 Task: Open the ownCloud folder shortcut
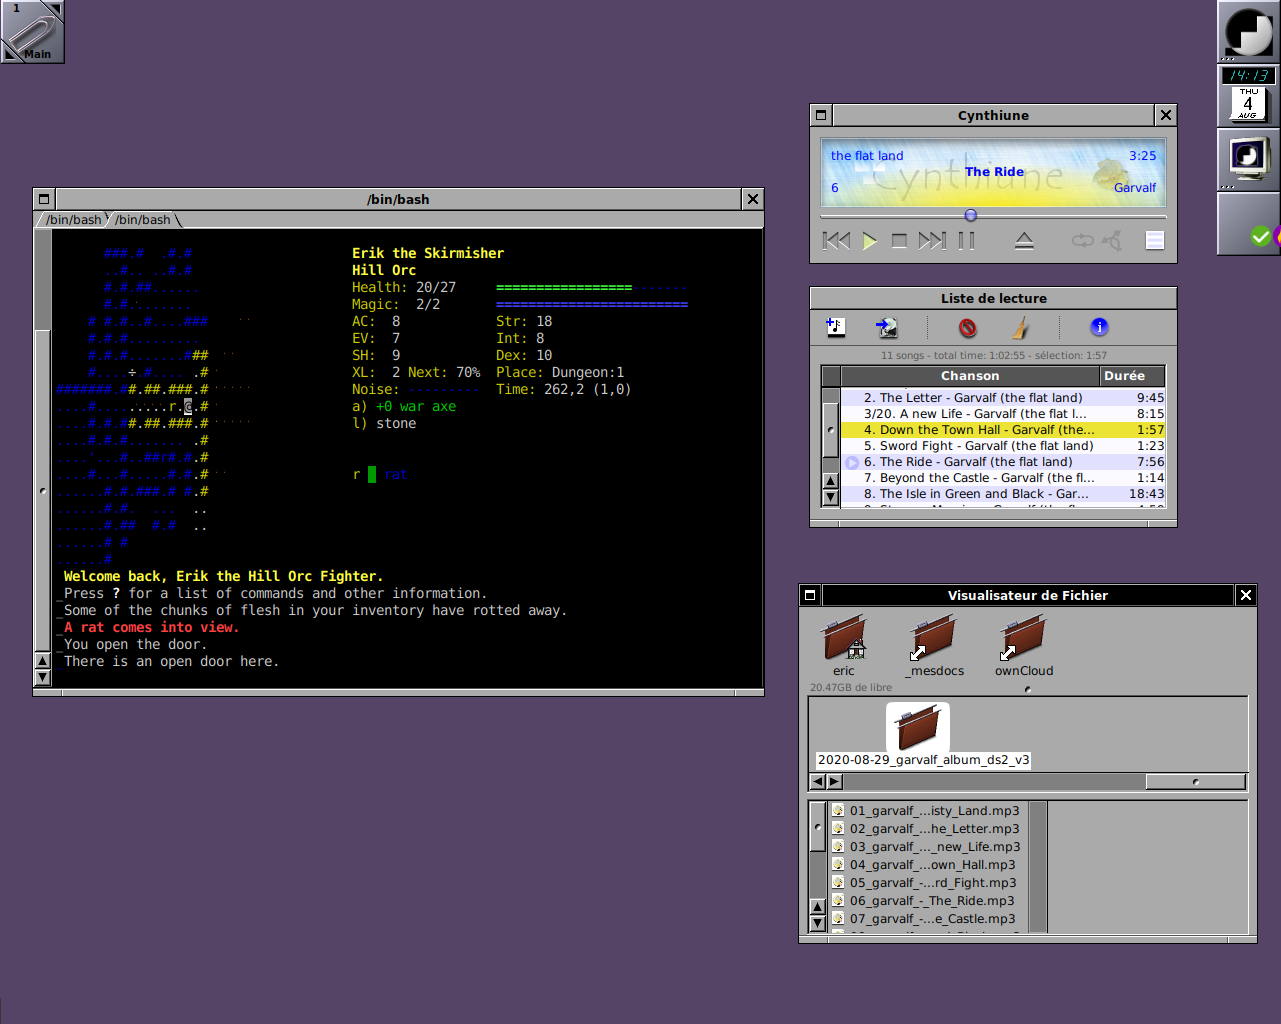pyautogui.click(x=1023, y=641)
